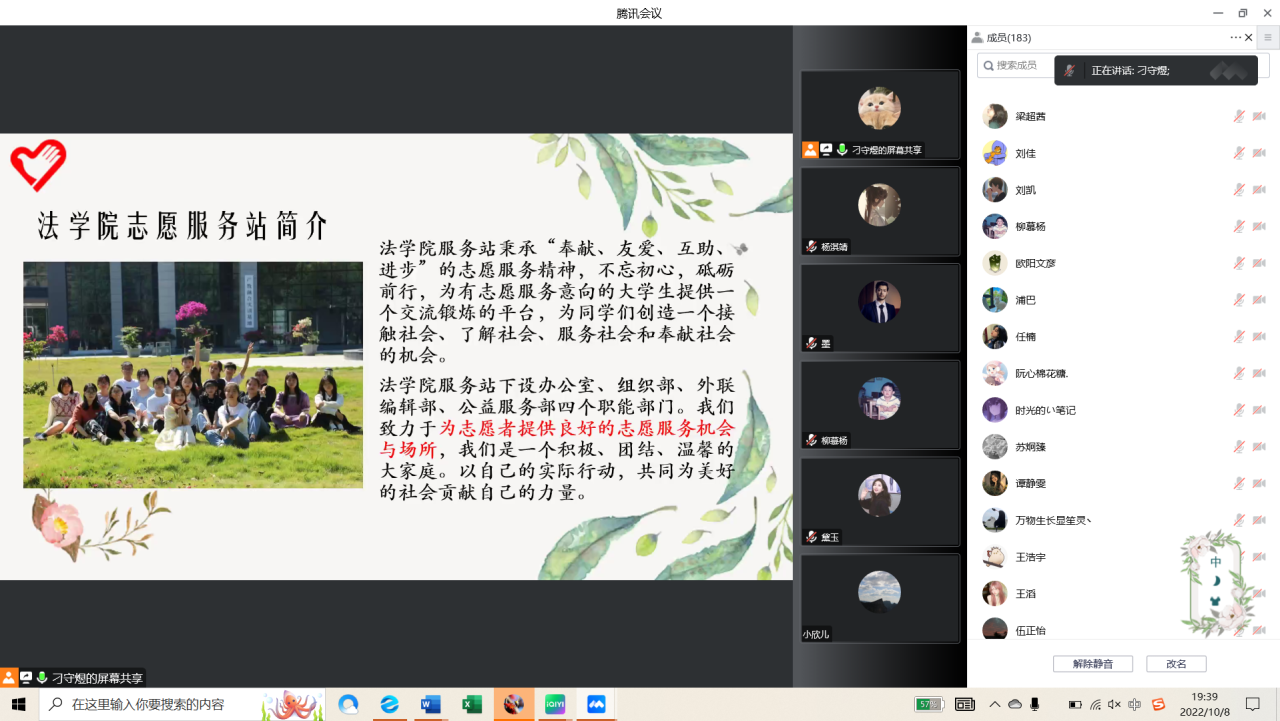The height and width of the screenshot is (721, 1280).
Task: Click the camera icon for member 任楠
Action: (x=1259, y=337)
